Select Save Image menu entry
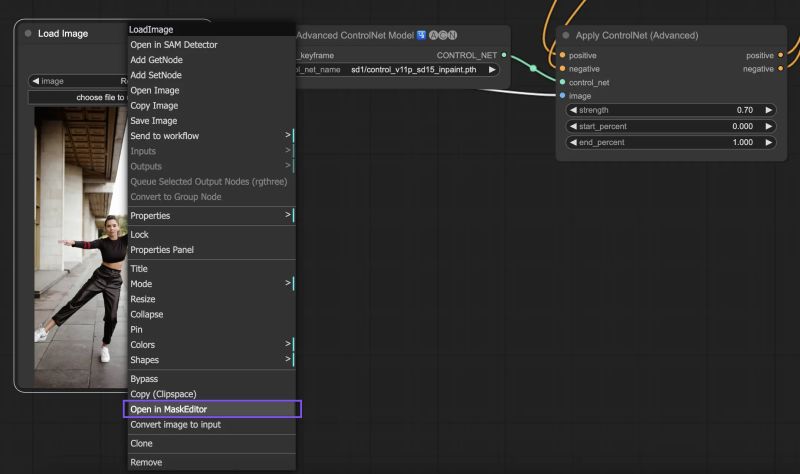The height and width of the screenshot is (474, 800). pos(211,121)
